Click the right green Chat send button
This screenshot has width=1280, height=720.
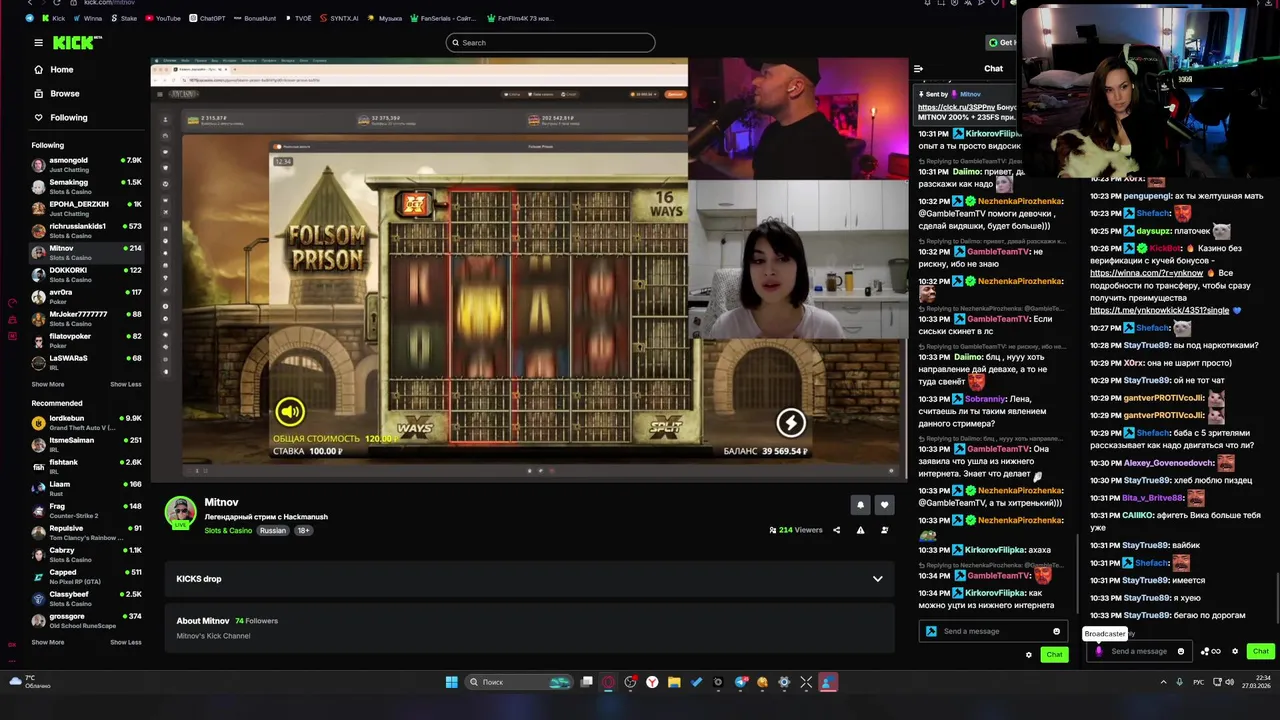click(1260, 651)
